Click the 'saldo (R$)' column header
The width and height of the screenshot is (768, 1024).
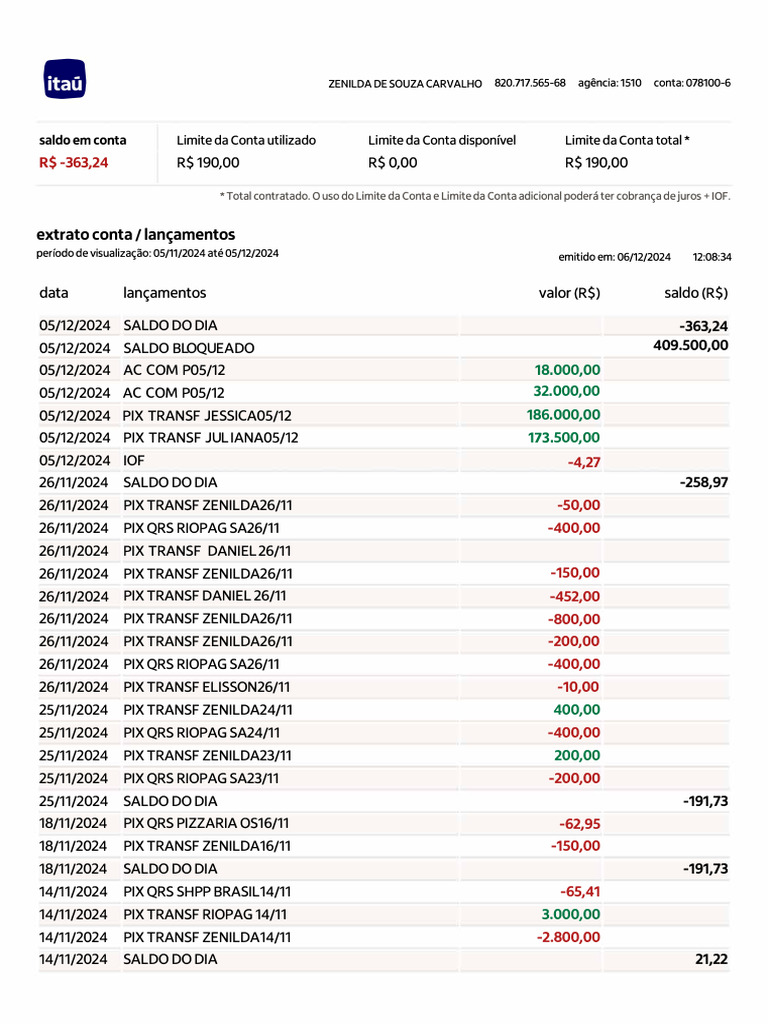696,293
